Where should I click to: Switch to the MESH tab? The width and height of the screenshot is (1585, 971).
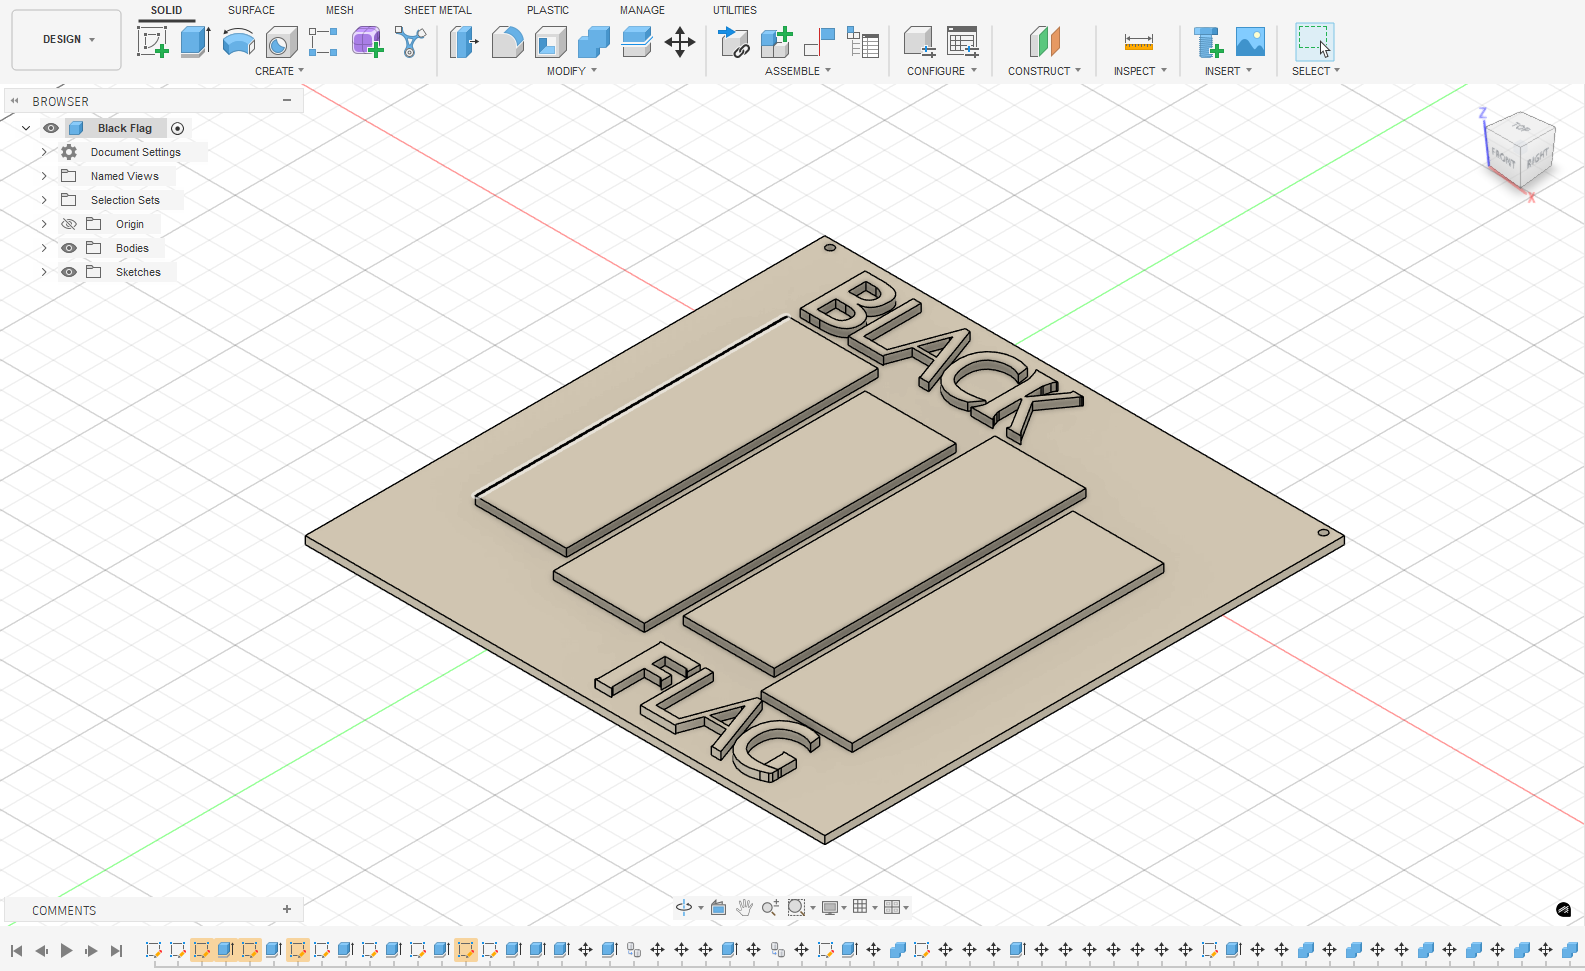pos(339,10)
